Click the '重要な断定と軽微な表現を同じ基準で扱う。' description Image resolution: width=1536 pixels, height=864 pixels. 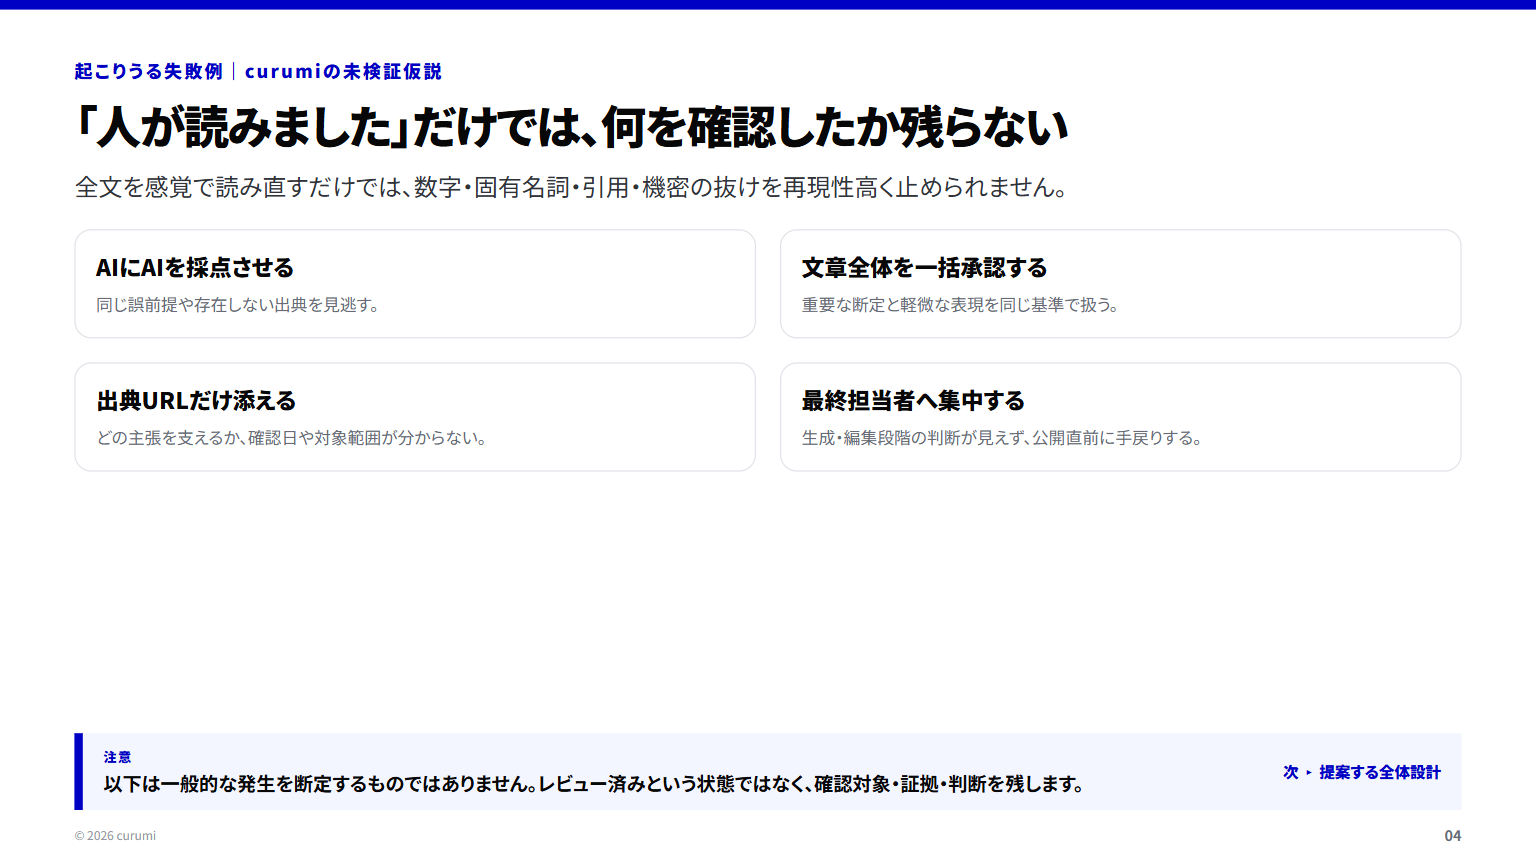(x=961, y=305)
